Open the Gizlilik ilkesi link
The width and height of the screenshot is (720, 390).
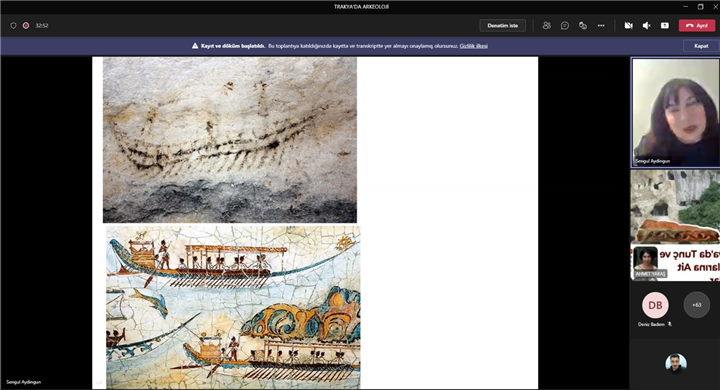(x=473, y=46)
